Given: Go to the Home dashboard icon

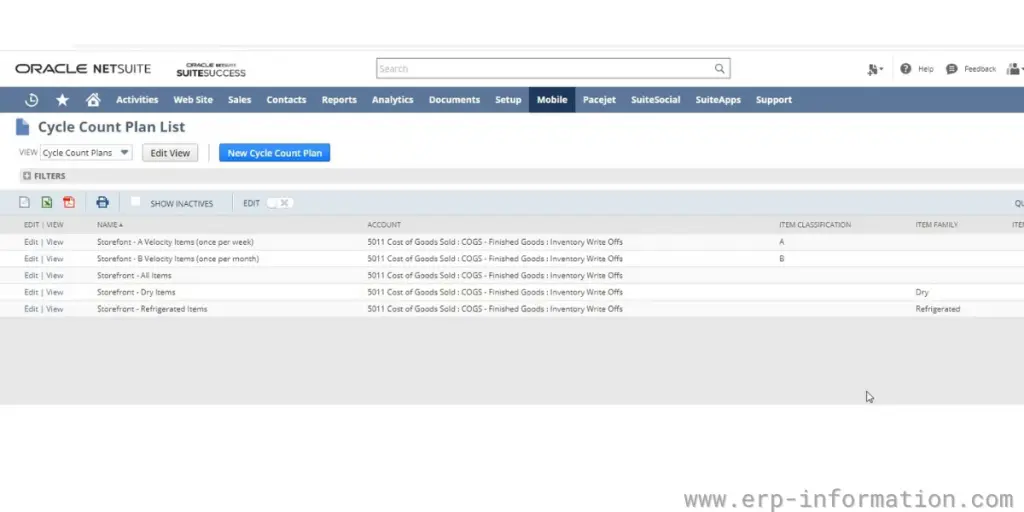Looking at the screenshot, I should tap(93, 100).
